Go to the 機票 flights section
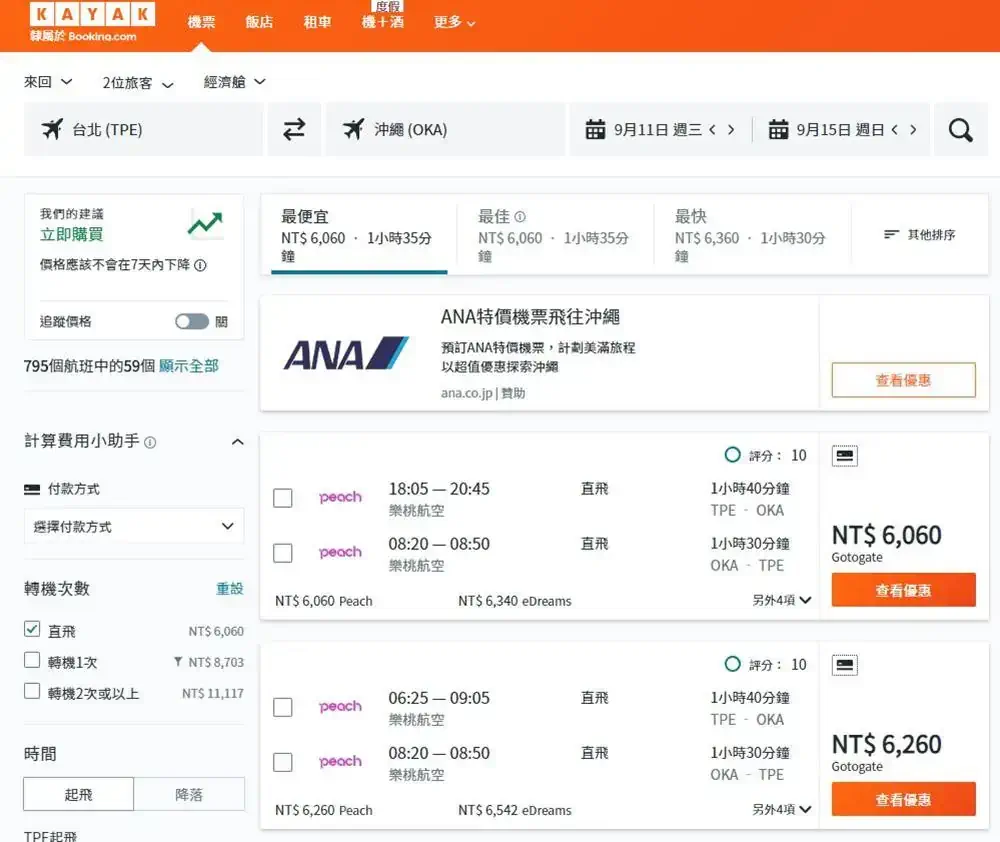Viewport: 1000px width, 842px height. 201,22
